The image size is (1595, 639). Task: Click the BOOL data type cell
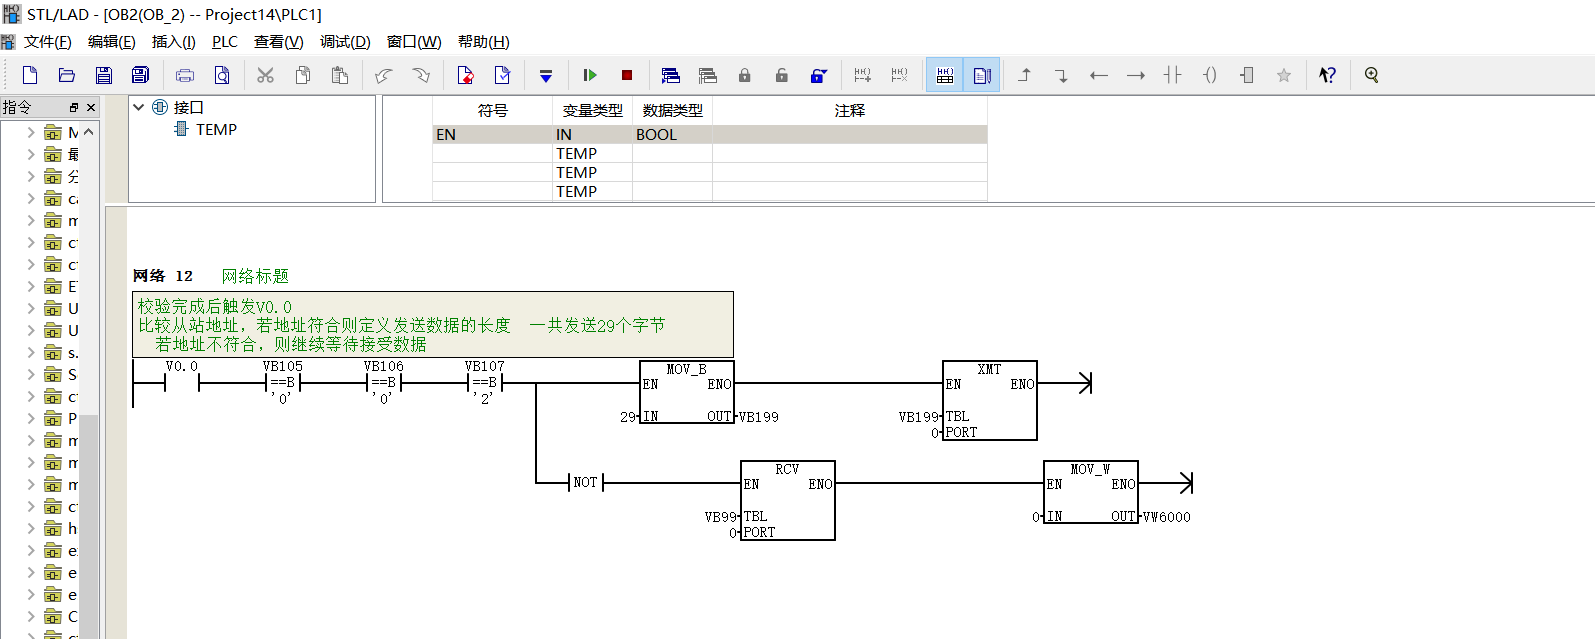[672, 135]
